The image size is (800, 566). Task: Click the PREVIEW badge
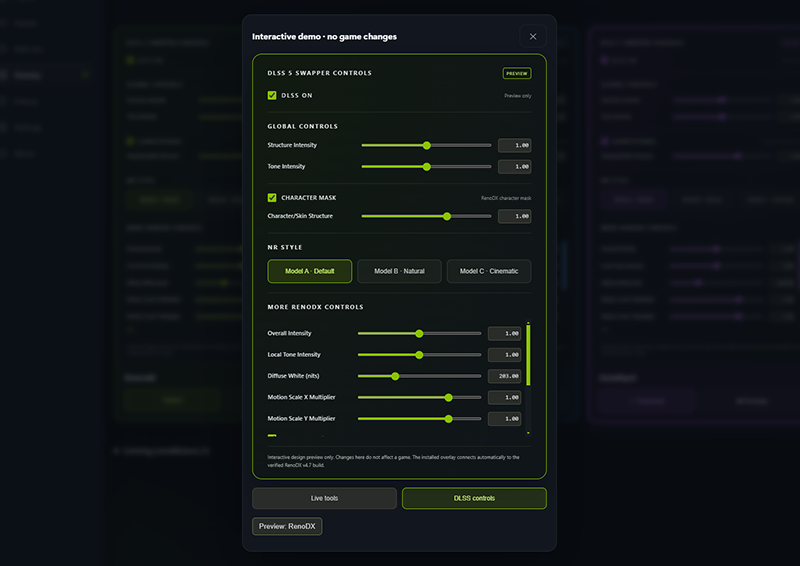click(517, 73)
